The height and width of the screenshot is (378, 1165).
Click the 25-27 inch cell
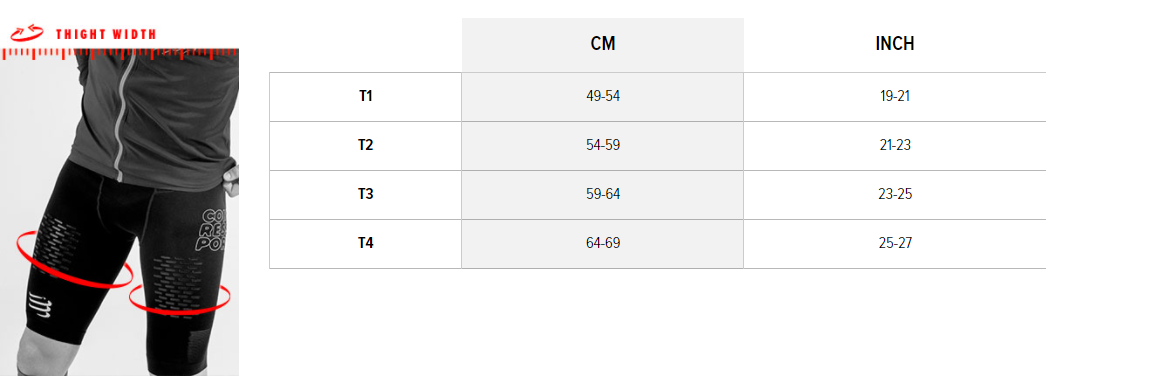pyautogui.click(x=895, y=244)
